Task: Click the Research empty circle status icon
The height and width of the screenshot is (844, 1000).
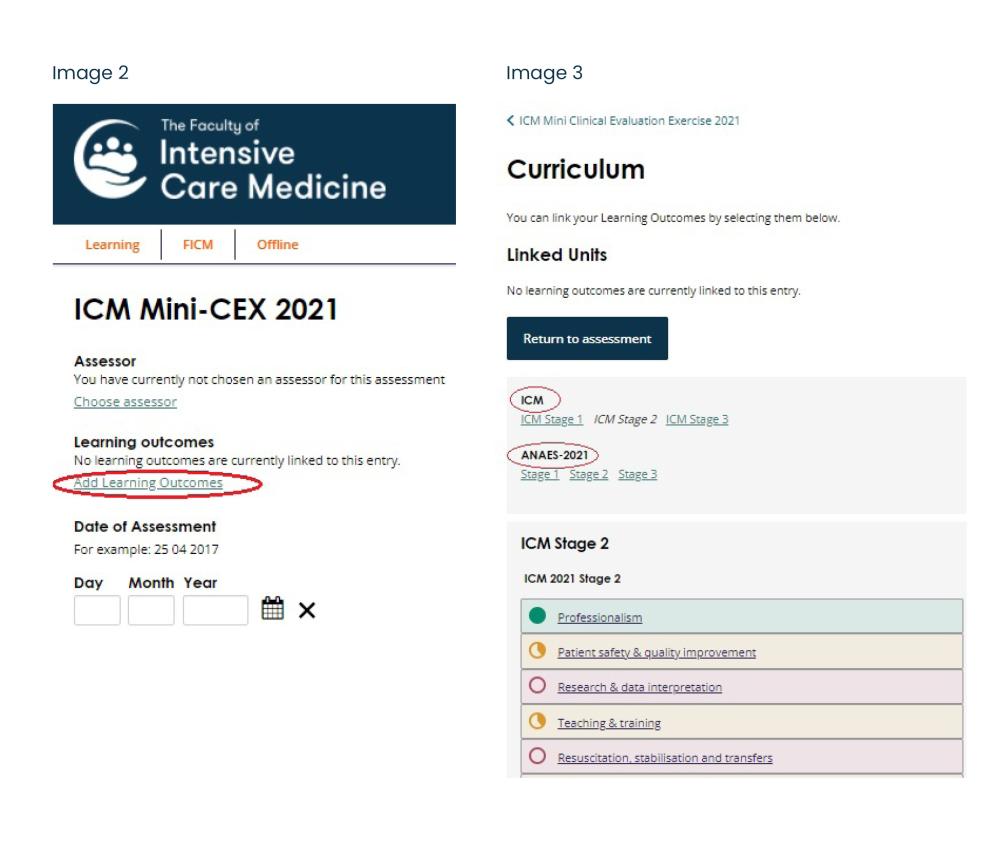Action: coord(538,685)
